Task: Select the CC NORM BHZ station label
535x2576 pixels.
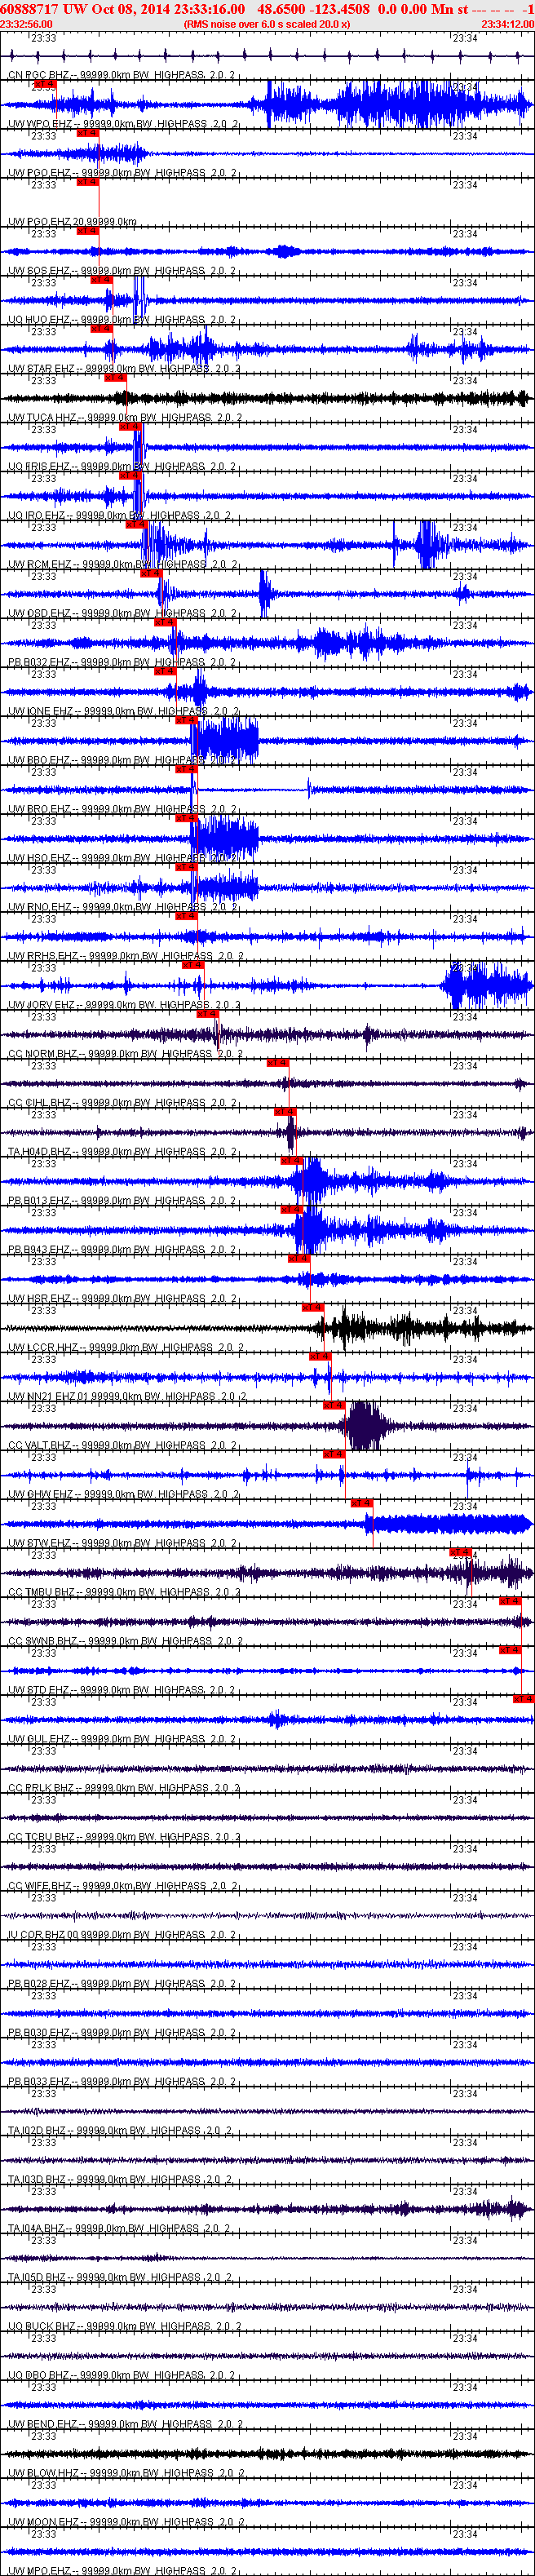Action: [124, 1055]
